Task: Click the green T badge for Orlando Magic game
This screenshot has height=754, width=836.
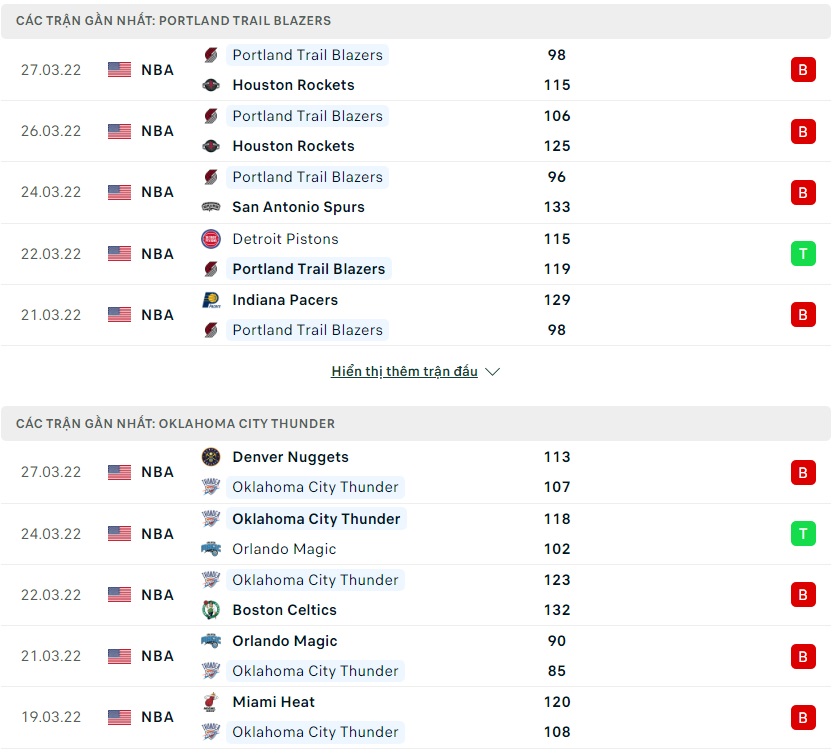Action: click(803, 533)
